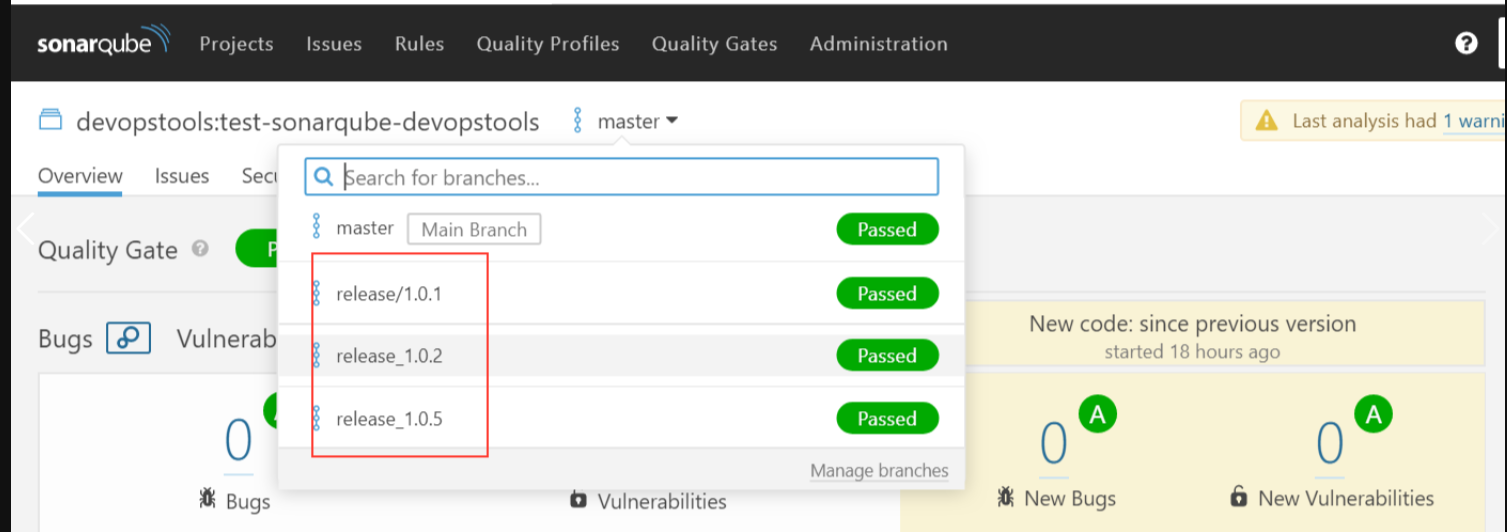
Task: Select the master Main Branch entry
Action: tap(621, 229)
